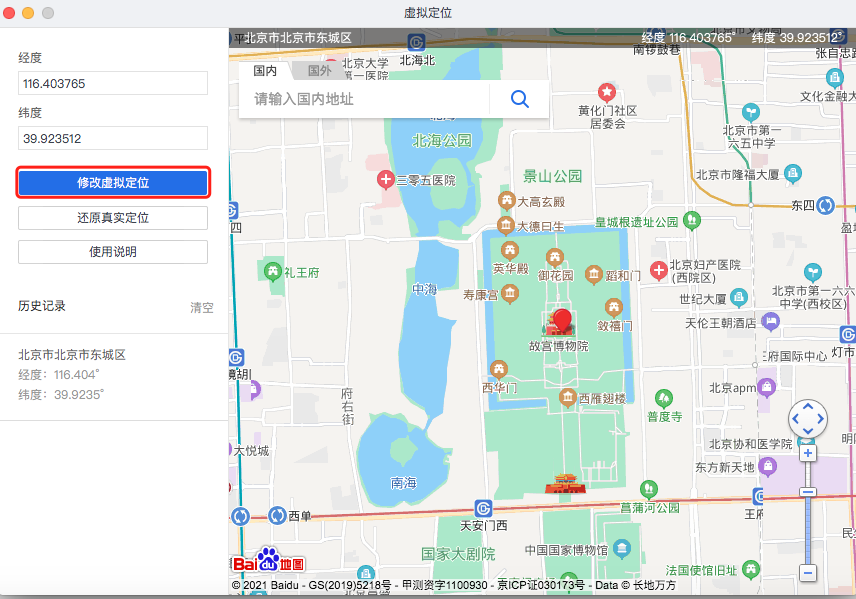
Task: Click the map zoom in plus button
Action: pyautogui.click(x=807, y=453)
